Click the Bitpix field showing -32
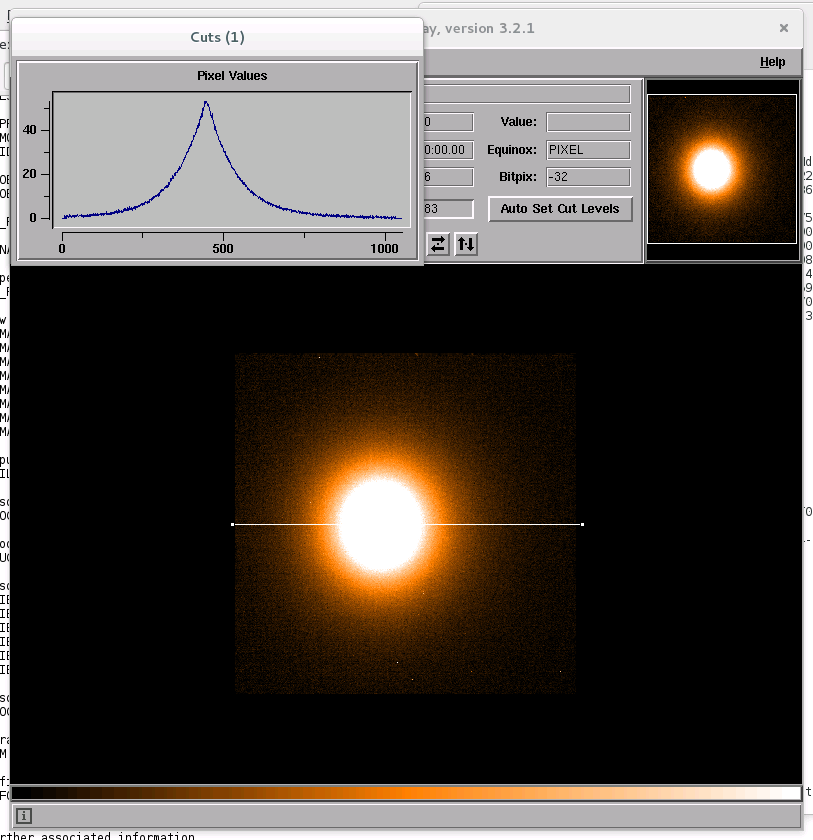This screenshot has width=813, height=840. tap(588, 177)
